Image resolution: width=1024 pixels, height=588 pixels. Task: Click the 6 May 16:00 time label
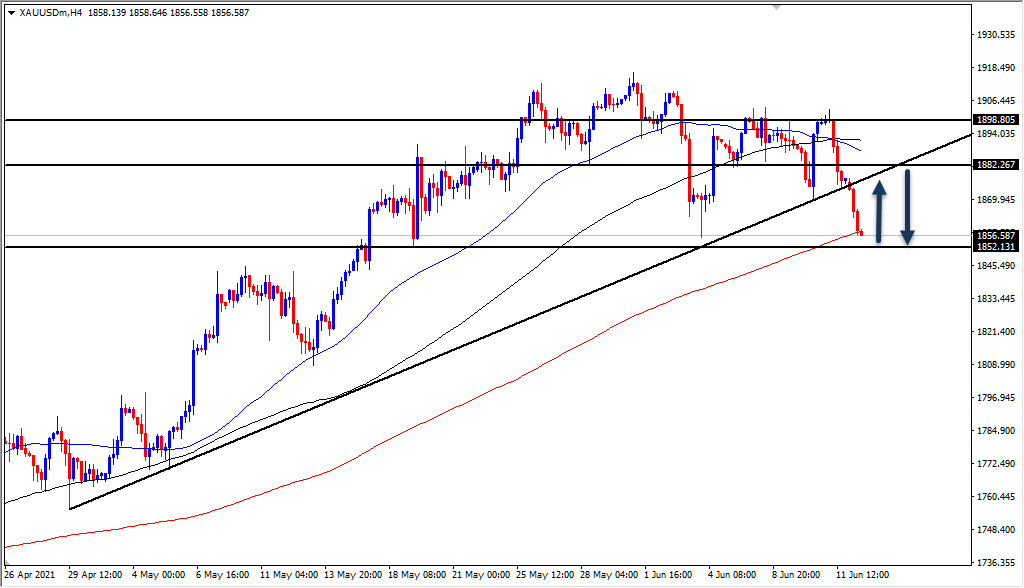(x=223, y=575)
